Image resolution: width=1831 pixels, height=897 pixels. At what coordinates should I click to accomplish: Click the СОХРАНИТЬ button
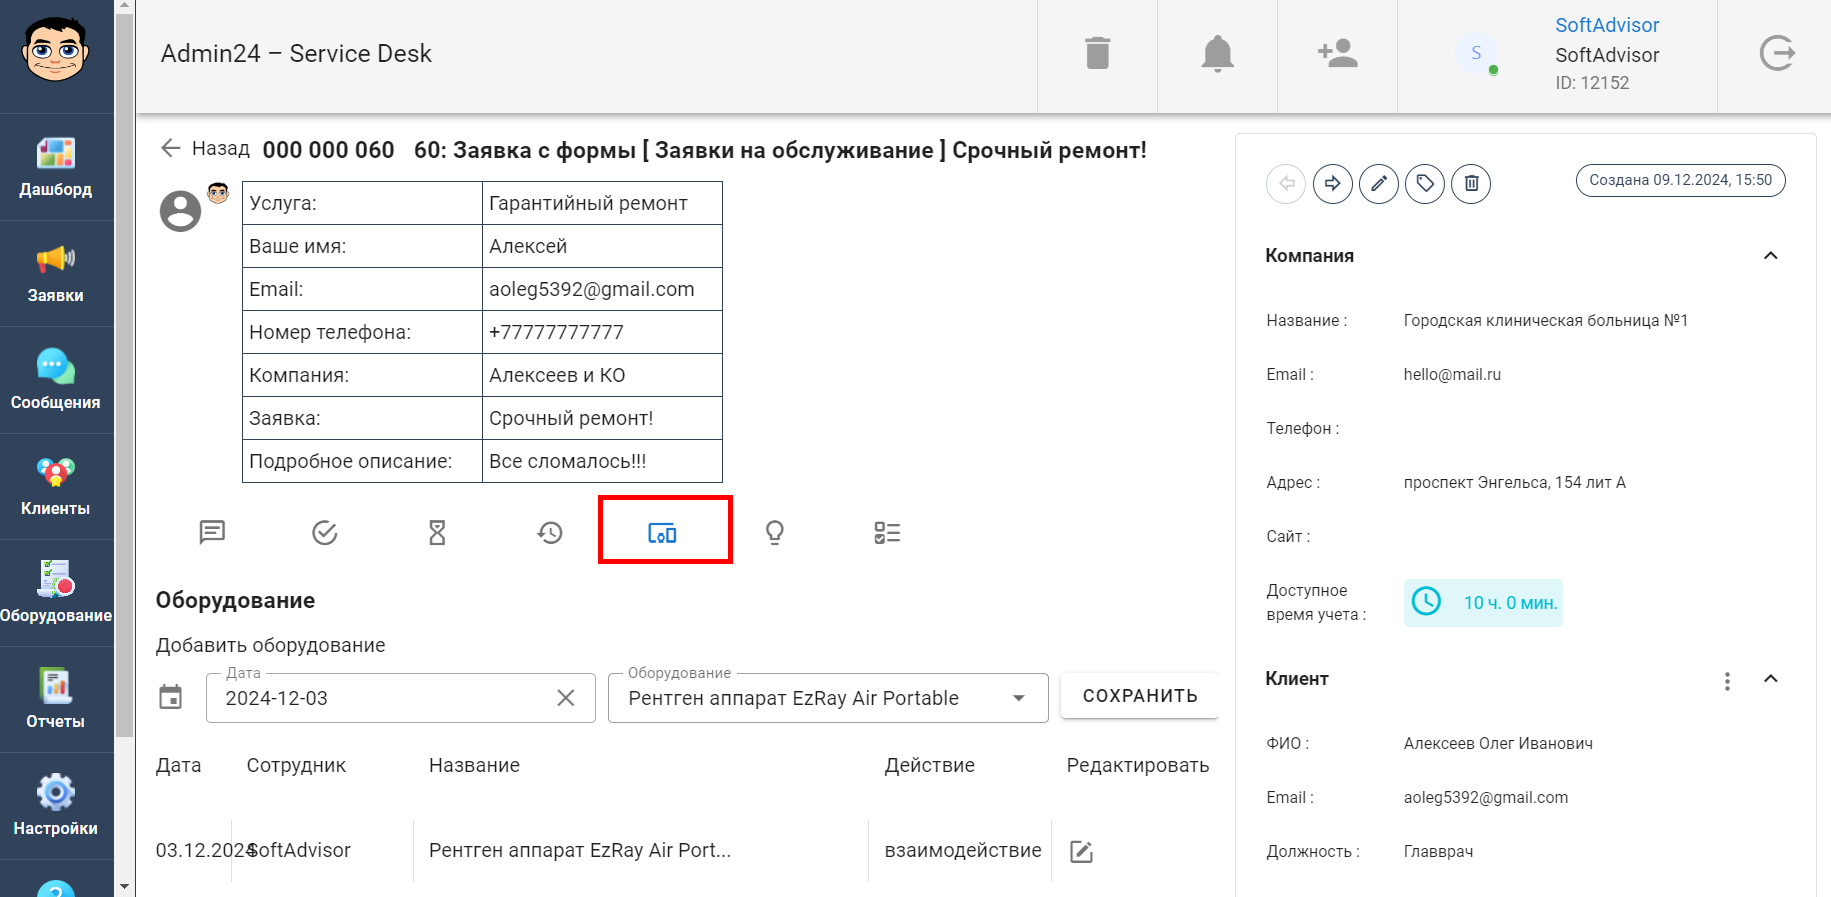click(1140, 696)
